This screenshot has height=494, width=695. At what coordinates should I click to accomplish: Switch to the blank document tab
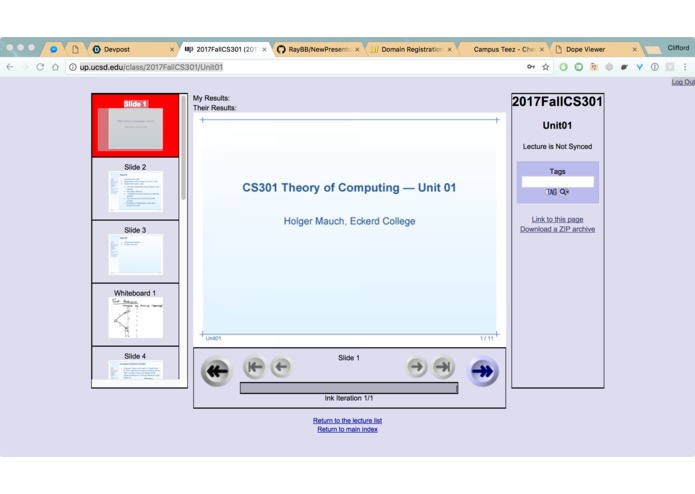coord(75,49)
